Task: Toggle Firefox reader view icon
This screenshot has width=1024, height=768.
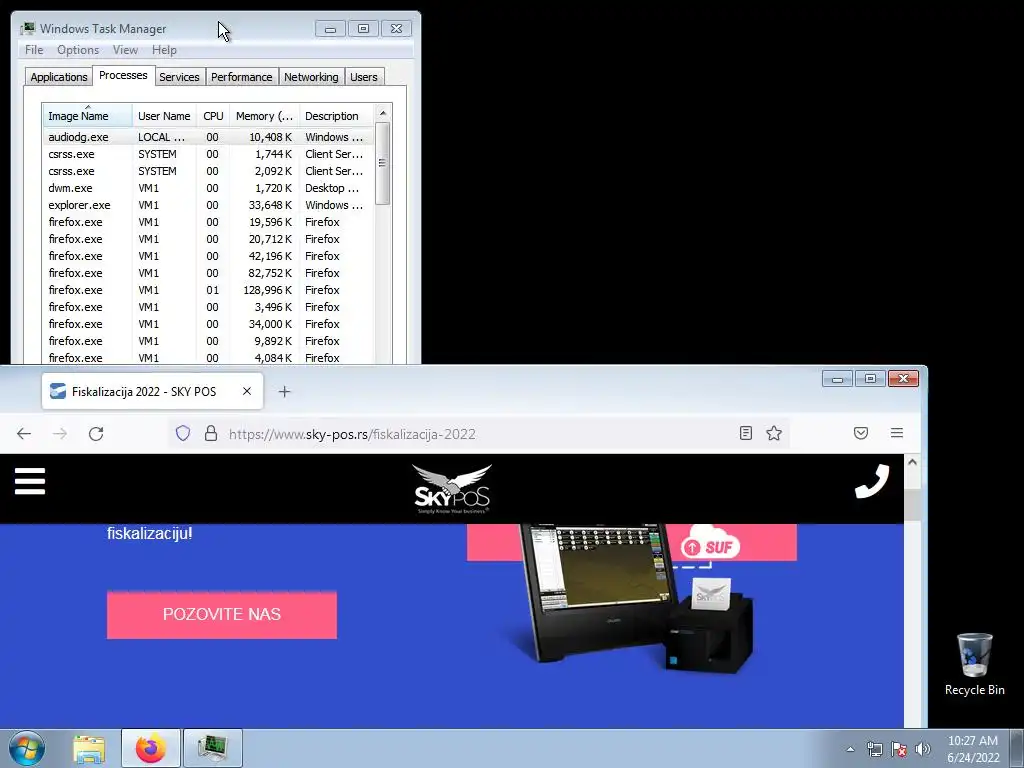Action: 746,433
